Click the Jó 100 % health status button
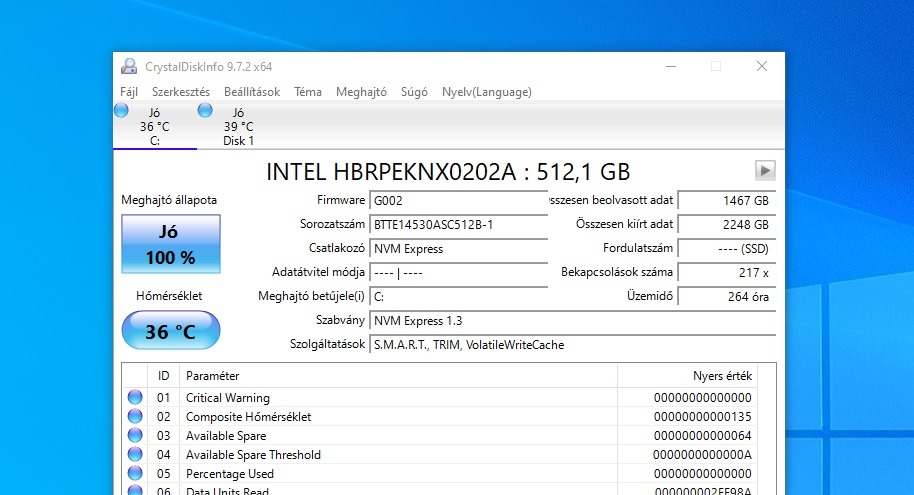914x495 pixels. (170, 245)
